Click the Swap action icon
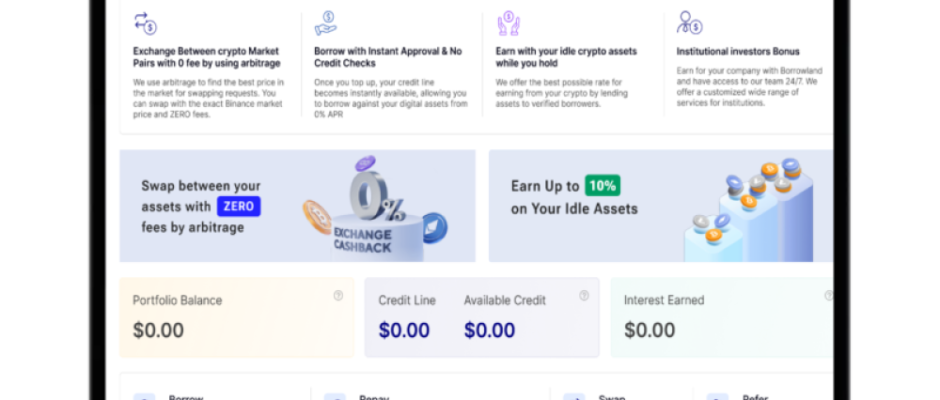The height and width of the screenshot is (400, 940). (574, 396)
